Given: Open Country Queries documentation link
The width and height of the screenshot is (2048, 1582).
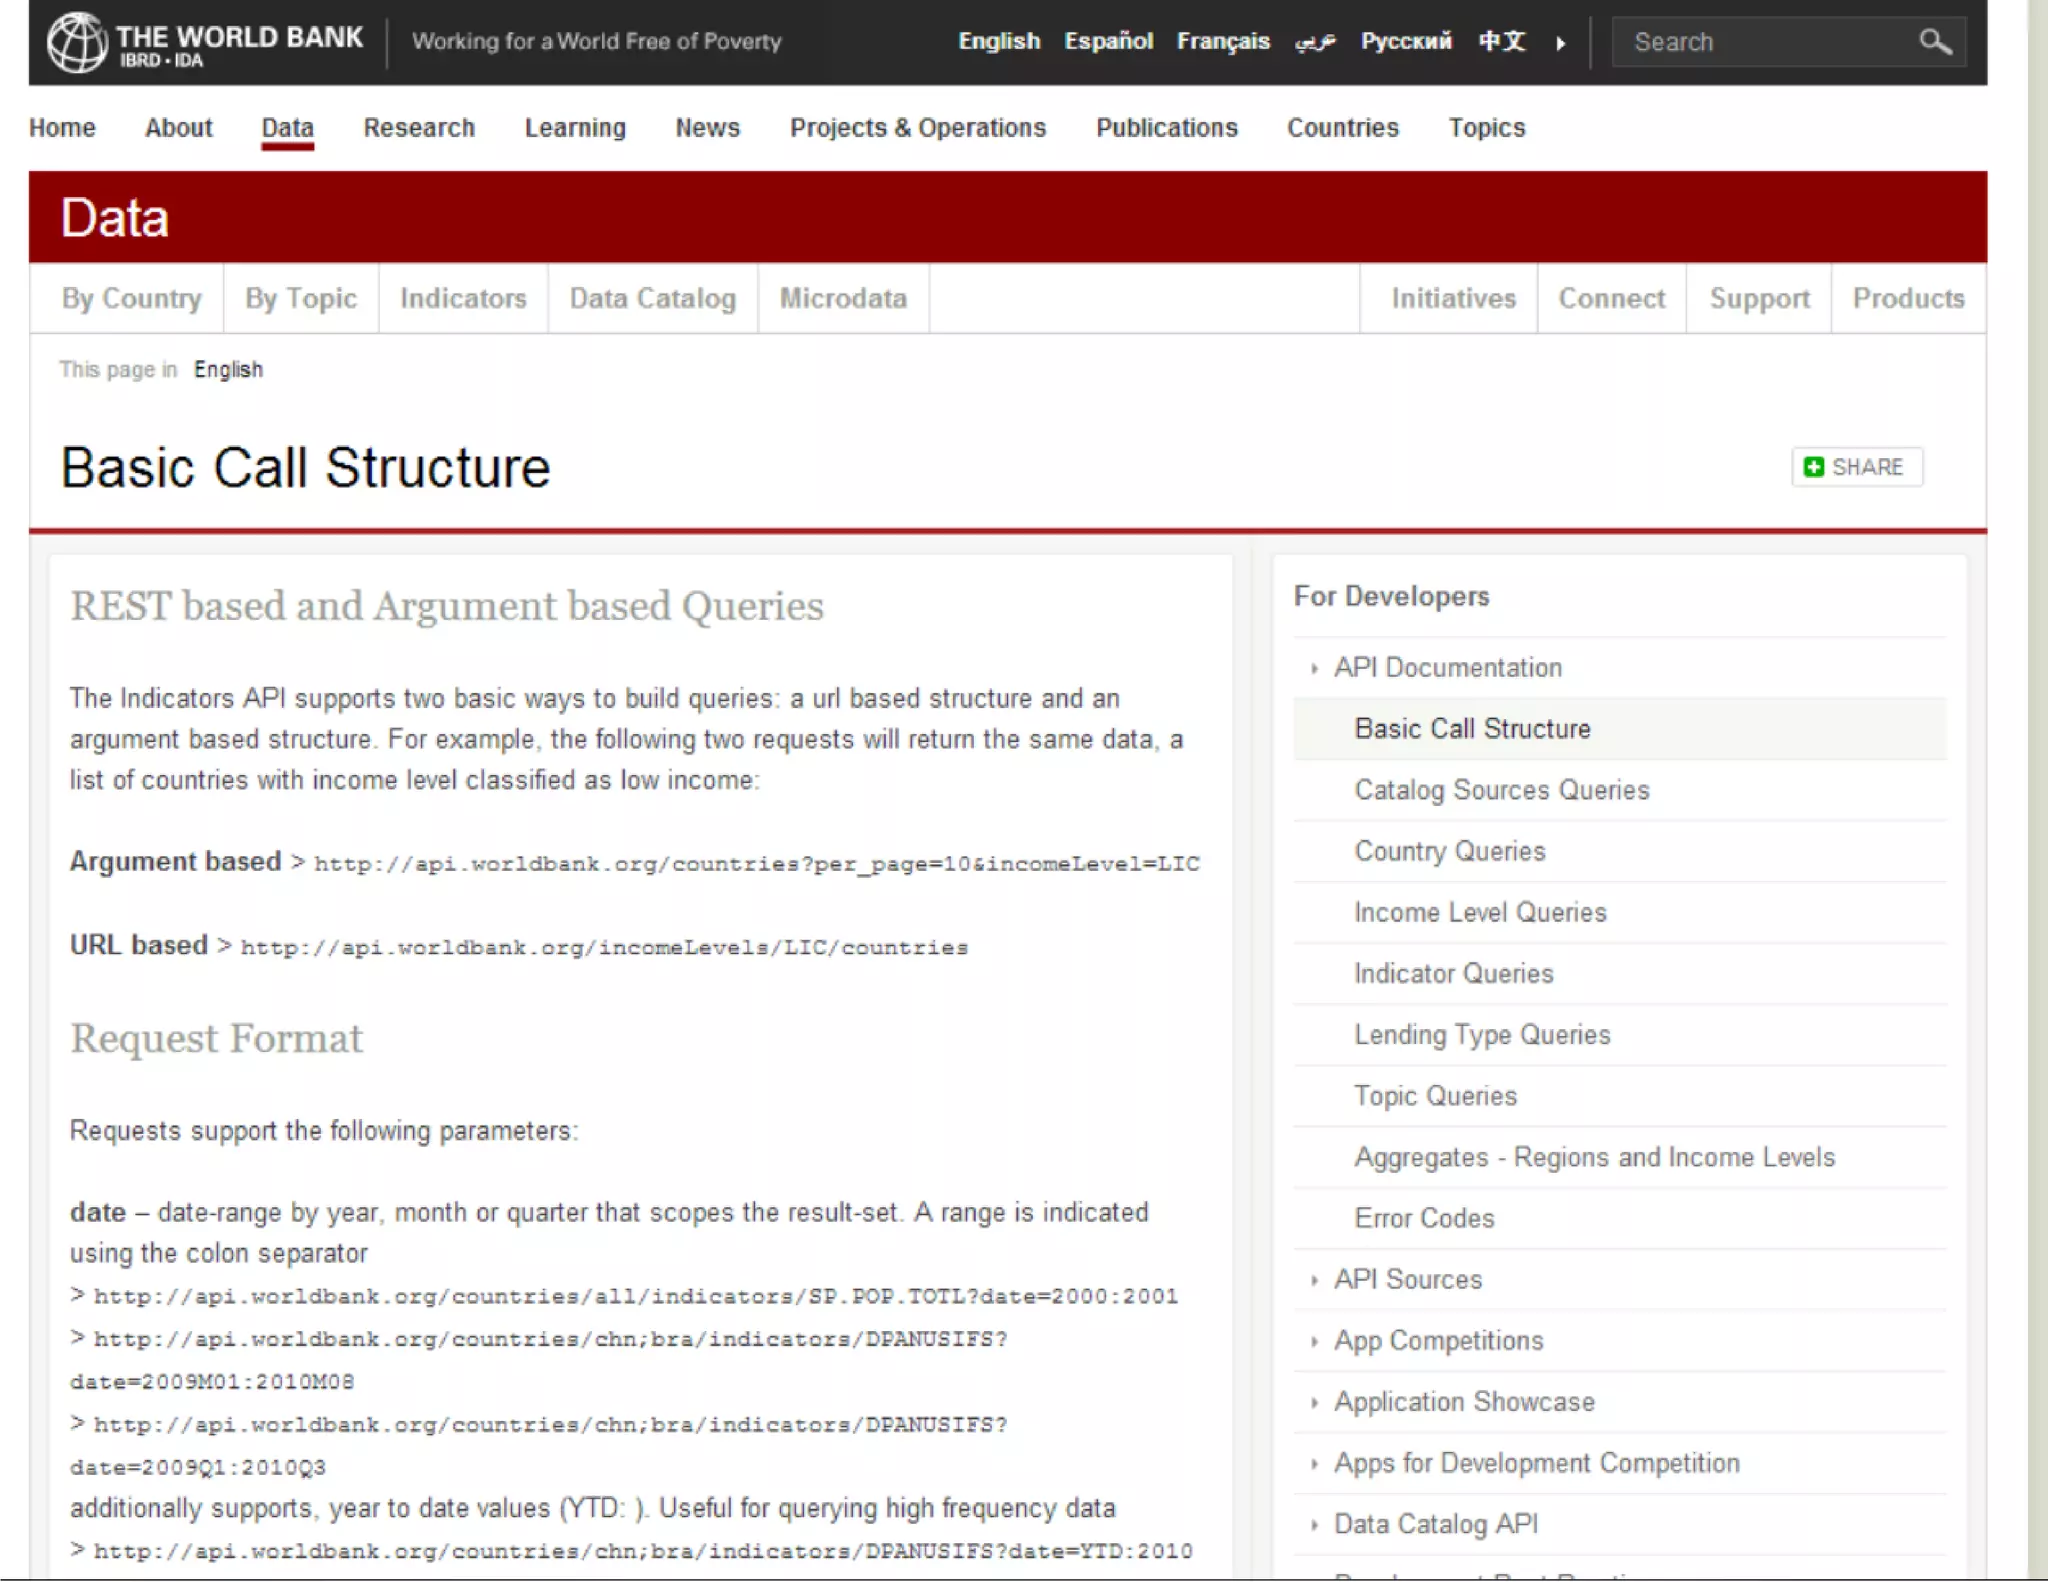Looking at the screenshot, I should point(1449,851).
